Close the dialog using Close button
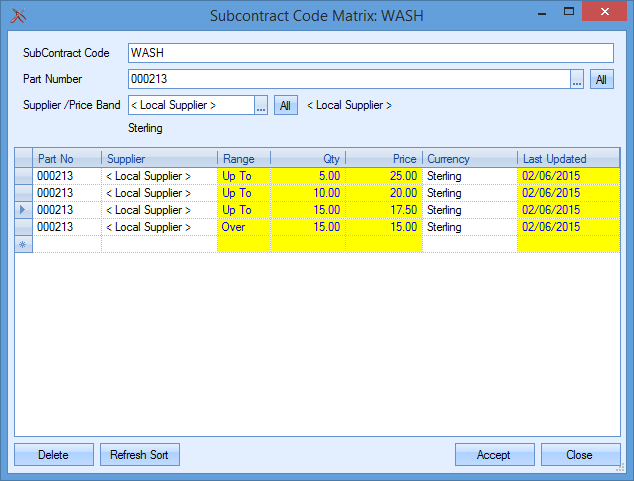The width and height of the screenshot is (634, 481). [x=579, y=455]
